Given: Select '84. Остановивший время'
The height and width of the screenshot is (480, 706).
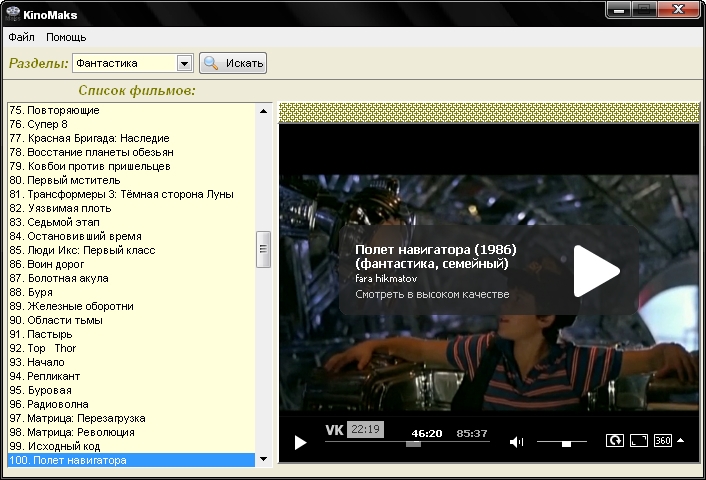Looking at the screenshot, I should (131, 236).
